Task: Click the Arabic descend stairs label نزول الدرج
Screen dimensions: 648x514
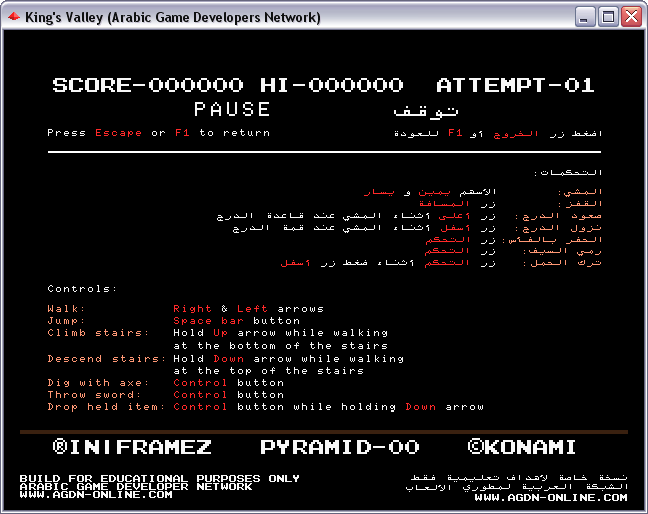Action: pyautogui.click(x=558, y=228)
